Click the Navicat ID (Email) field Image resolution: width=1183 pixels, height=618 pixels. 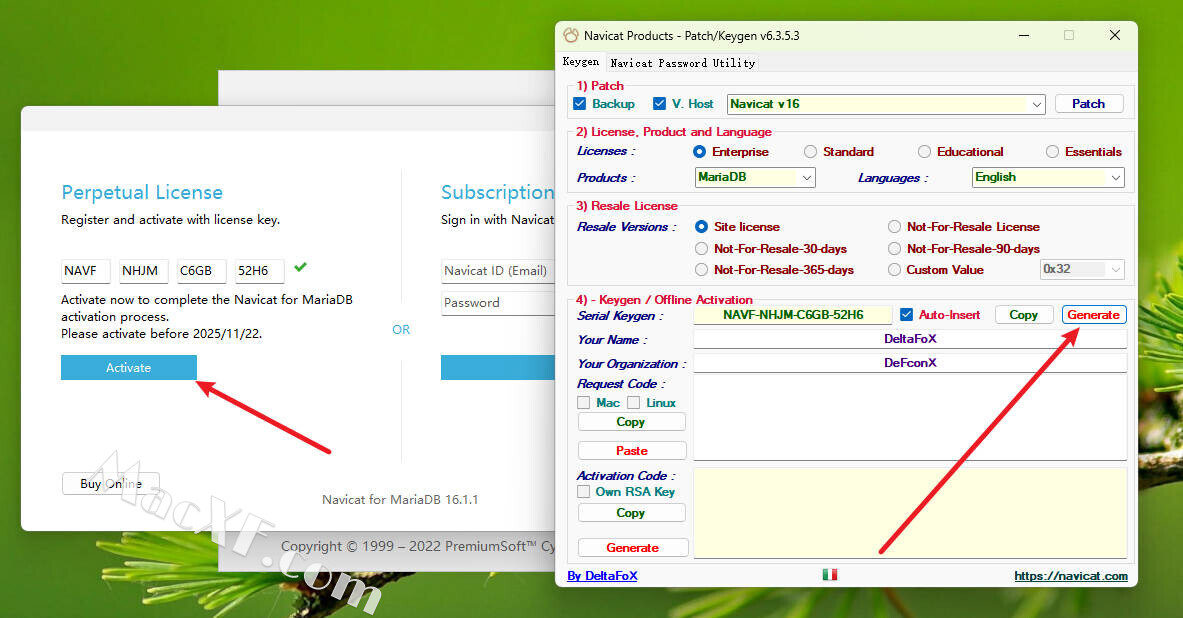(497, 271)
